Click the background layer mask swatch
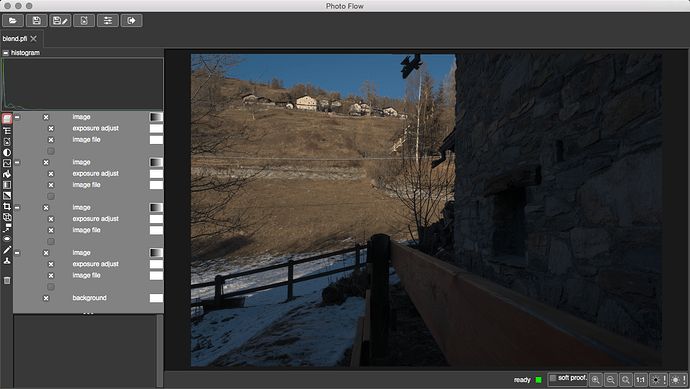The height and width of the screenshot is (389, 690). [x=156, y=298]
